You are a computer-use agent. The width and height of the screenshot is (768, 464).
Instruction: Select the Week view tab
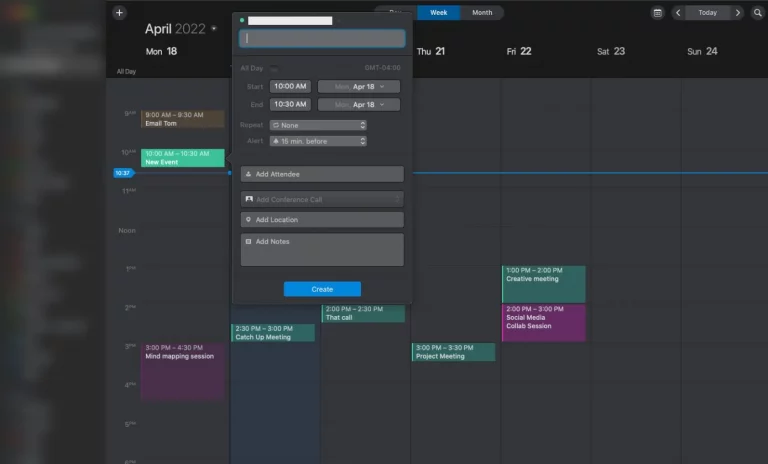437,13
